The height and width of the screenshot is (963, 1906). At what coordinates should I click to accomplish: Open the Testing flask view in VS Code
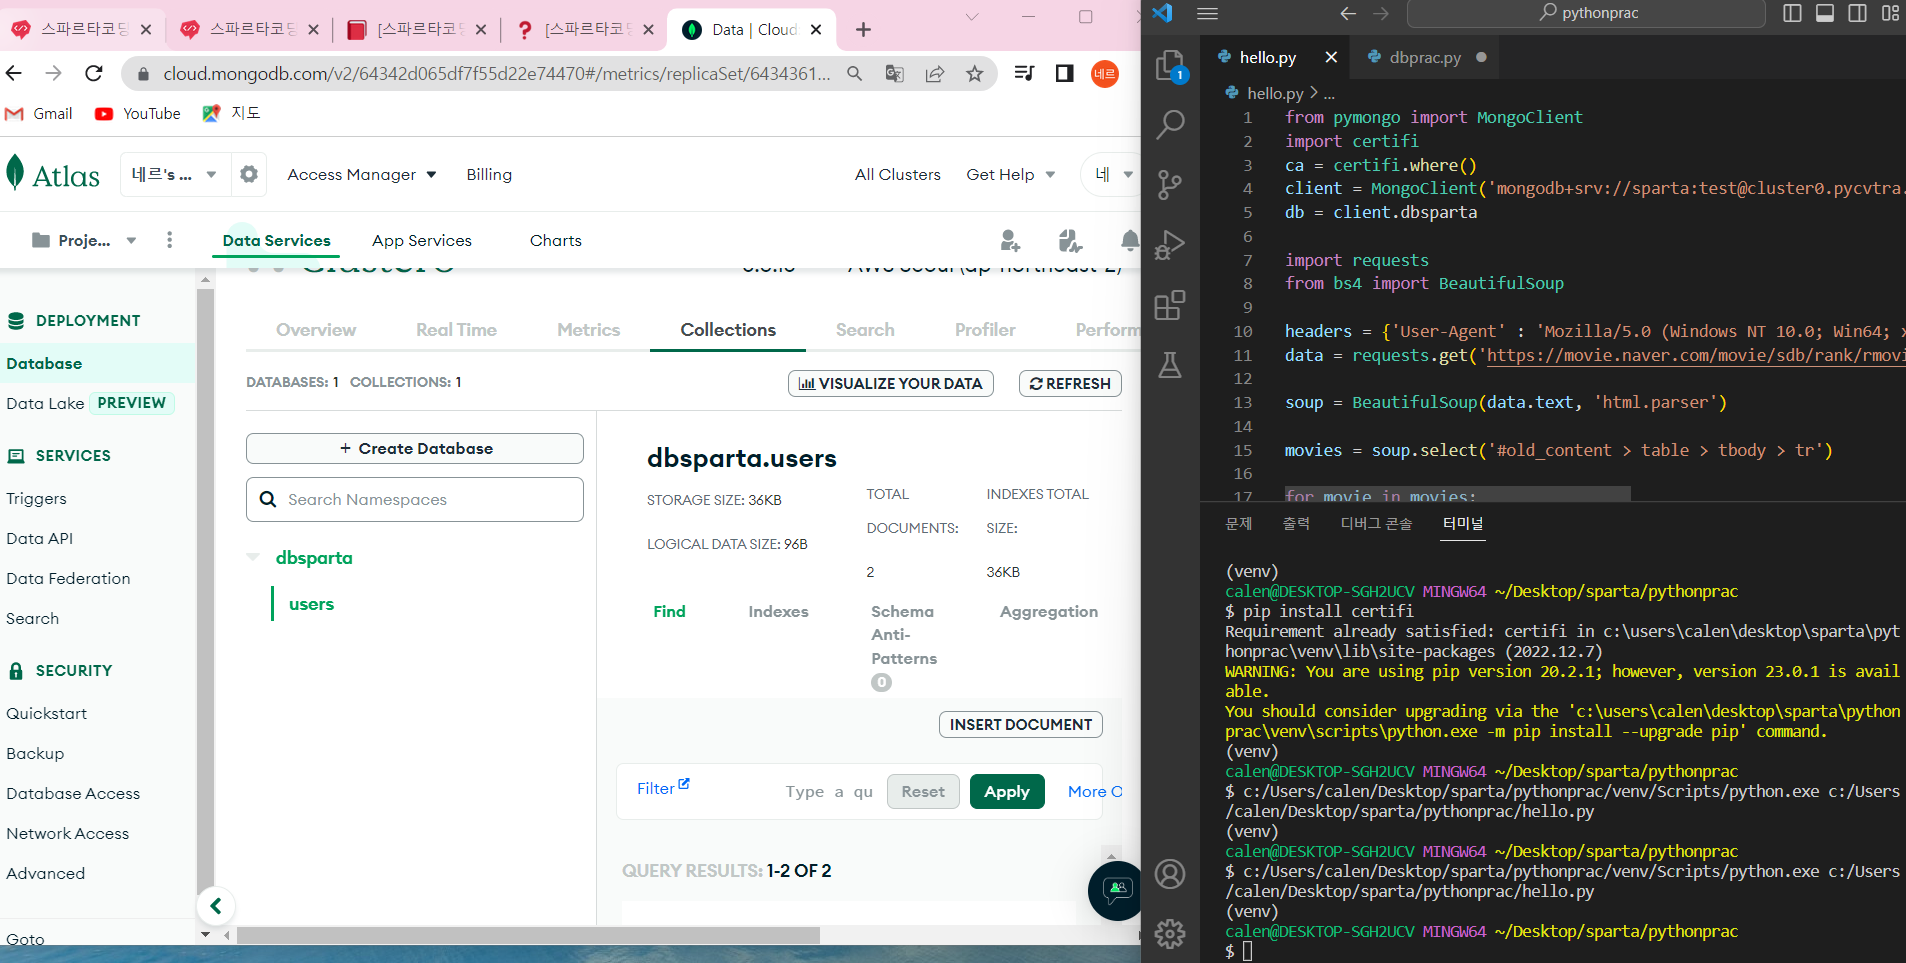click(1169, 365)
